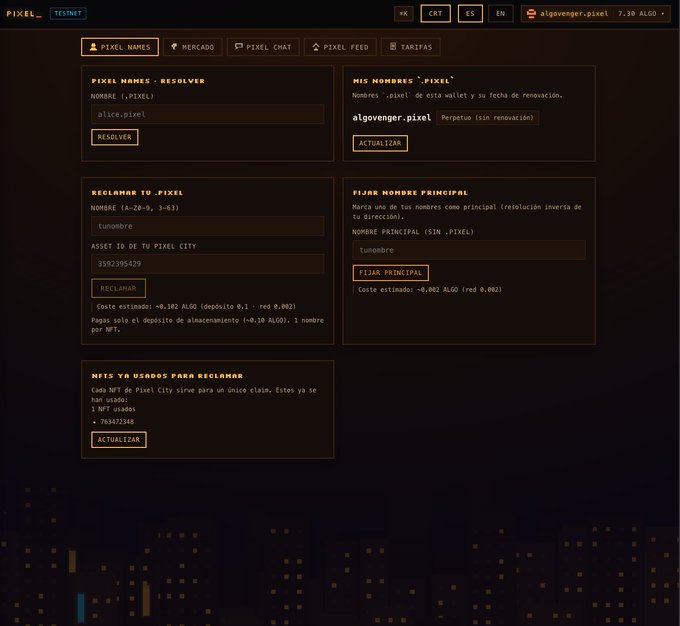Switch to the Pixel Feed tab
Screen dimensions: 680x626
point(340,47)
